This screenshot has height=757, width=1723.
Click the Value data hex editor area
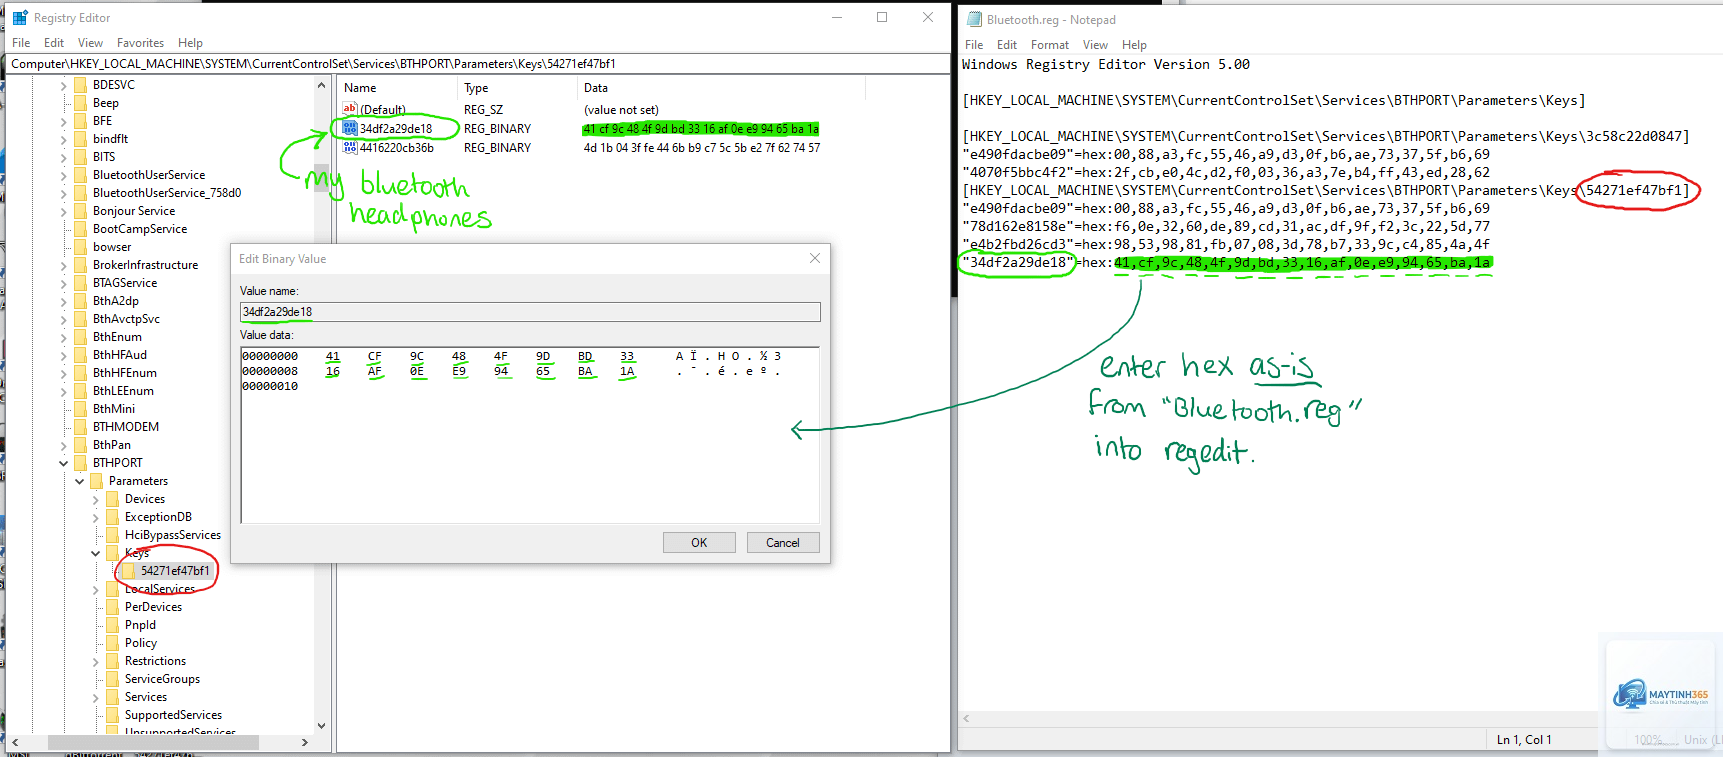click(530, 435)
